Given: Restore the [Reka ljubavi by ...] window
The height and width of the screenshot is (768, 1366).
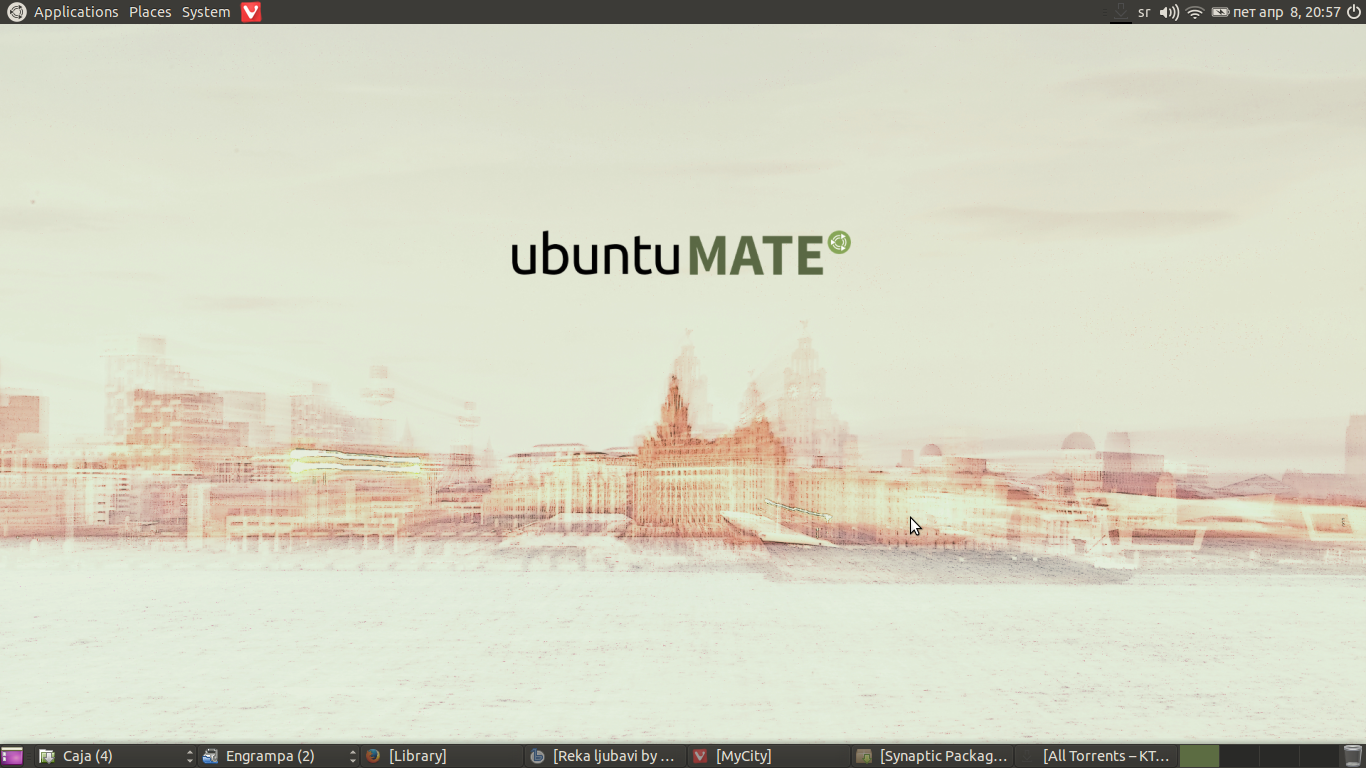Looking at the screenshot, I should [x=606, y=756].
